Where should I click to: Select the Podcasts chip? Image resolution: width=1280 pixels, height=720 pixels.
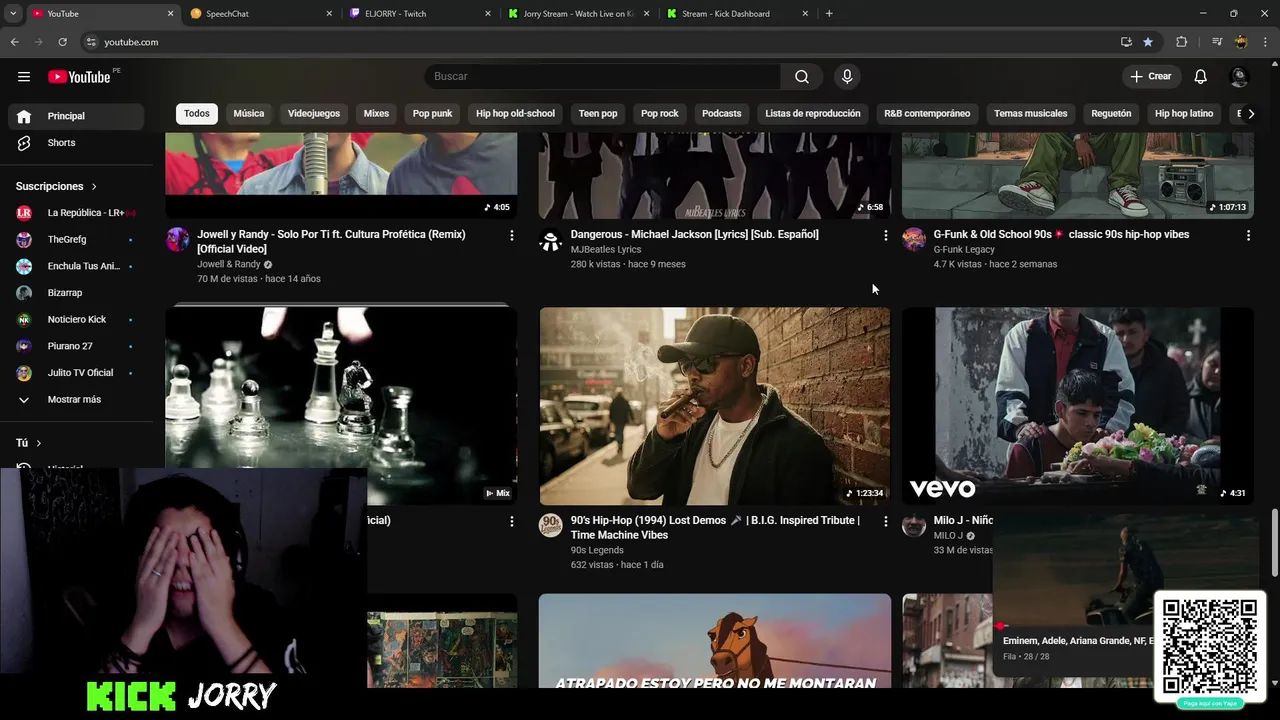click(722, 114)
